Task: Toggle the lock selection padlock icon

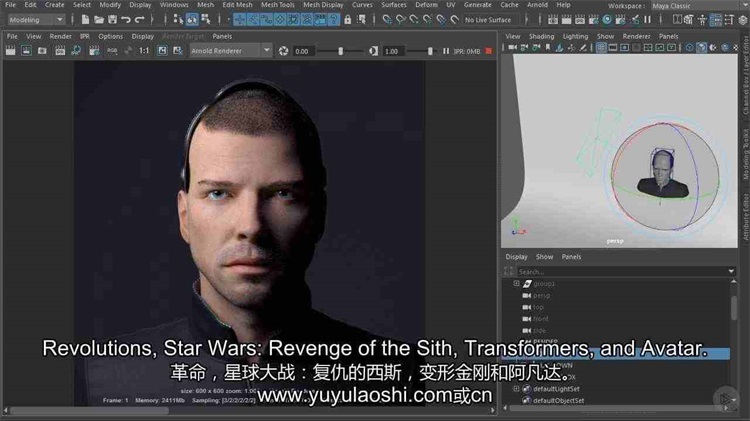Action: click(348, 20)
